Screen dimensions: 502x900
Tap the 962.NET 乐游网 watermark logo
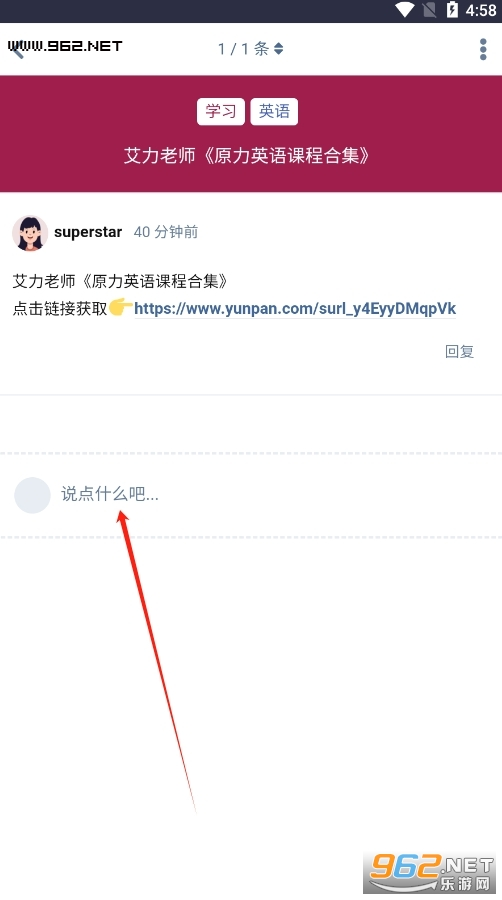click(430, 872)
